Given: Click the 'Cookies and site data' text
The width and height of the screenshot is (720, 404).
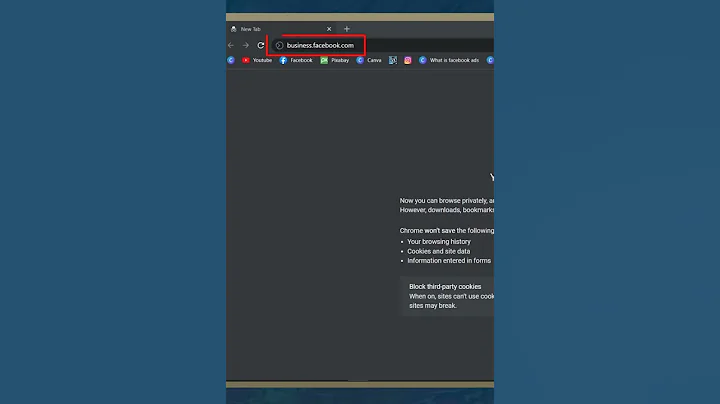Looking at the screenshot, I should pyautogui.click(x=439, y=251).
